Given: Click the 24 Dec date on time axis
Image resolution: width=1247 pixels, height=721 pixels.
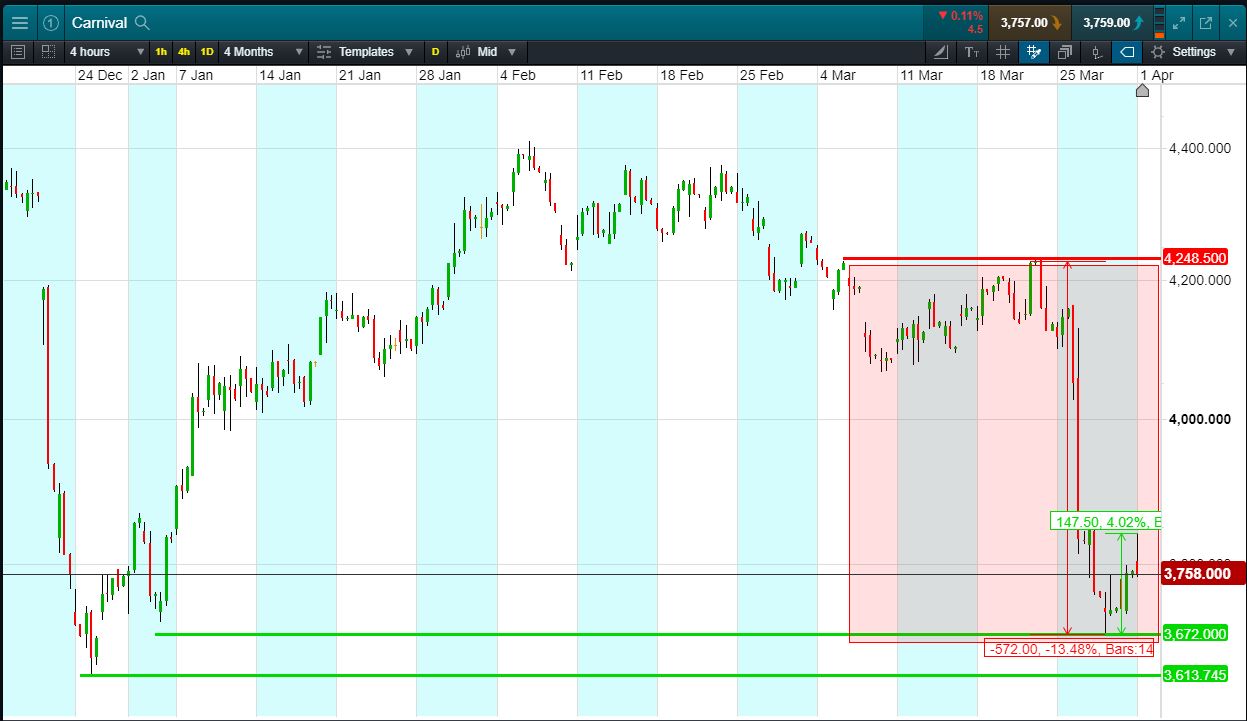Looking at the screenshot, I should pyautogui.click(x=100, y=75).
